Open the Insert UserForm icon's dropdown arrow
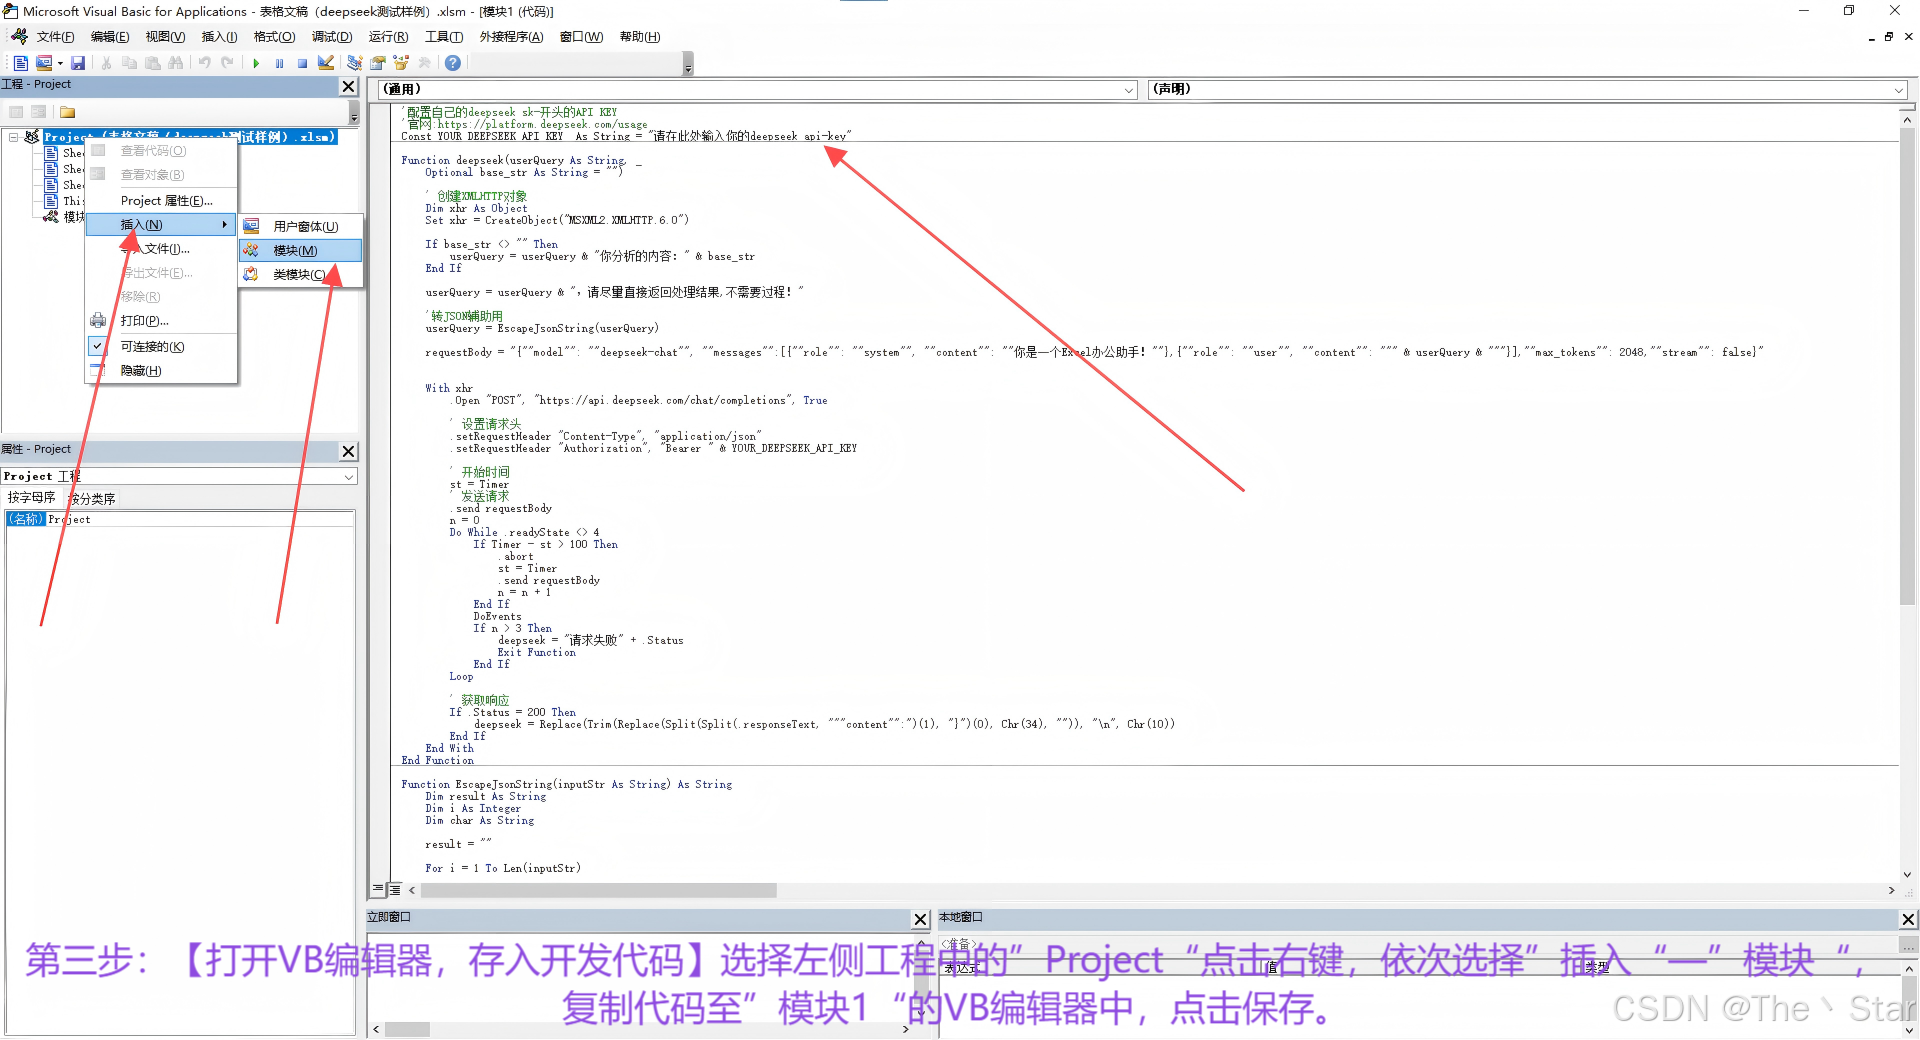Viewport: 1920px width, 1040px height. tap(60, 63)
